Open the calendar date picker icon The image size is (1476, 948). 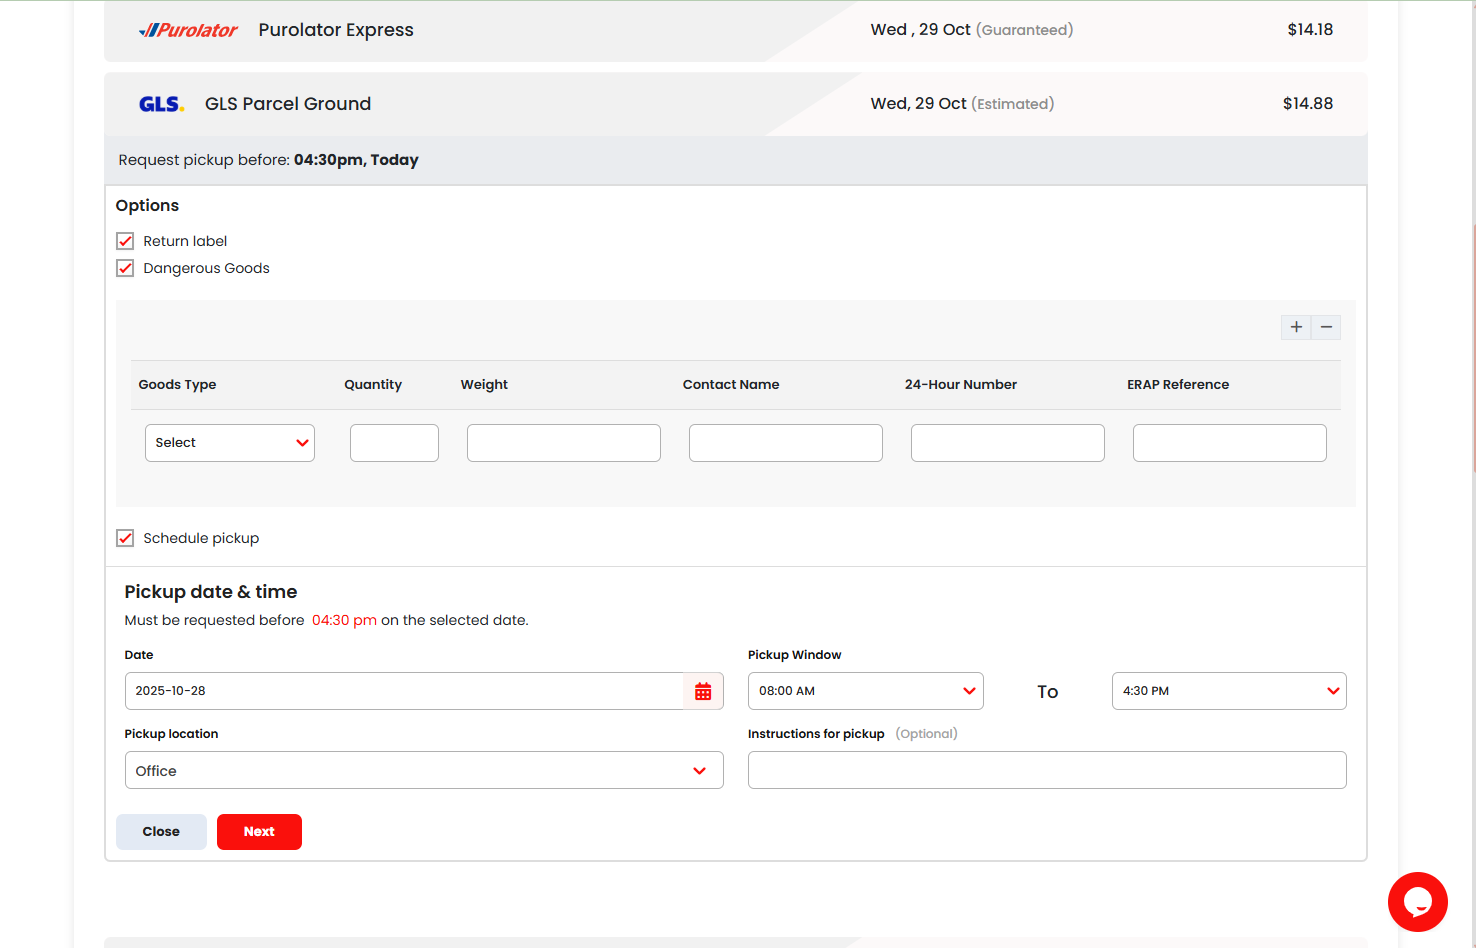point(703,690)
